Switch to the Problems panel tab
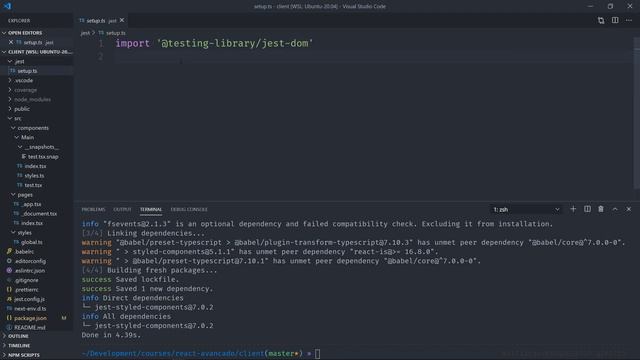Viewport: 640px width, 360px height. point(93,209)
